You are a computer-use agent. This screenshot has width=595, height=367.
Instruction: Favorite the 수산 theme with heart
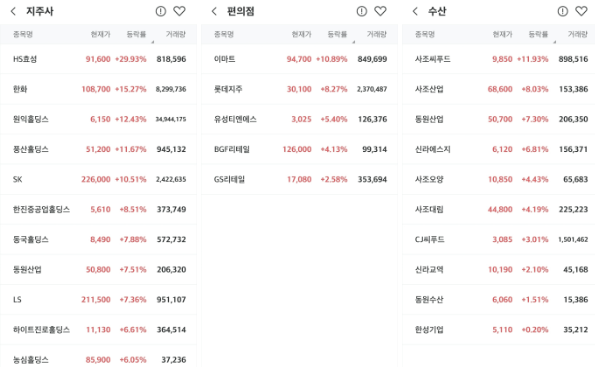point(581,11)
